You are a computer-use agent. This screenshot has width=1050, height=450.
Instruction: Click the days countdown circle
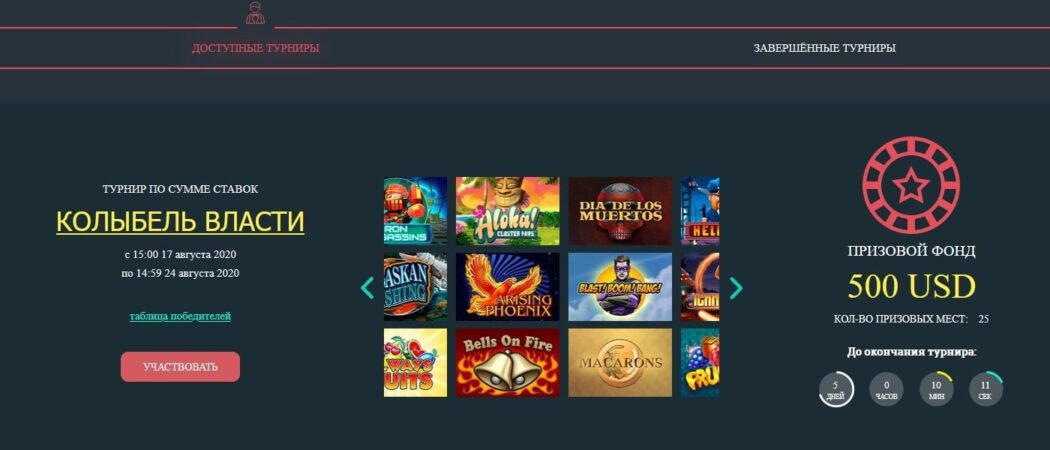[836, 389]
